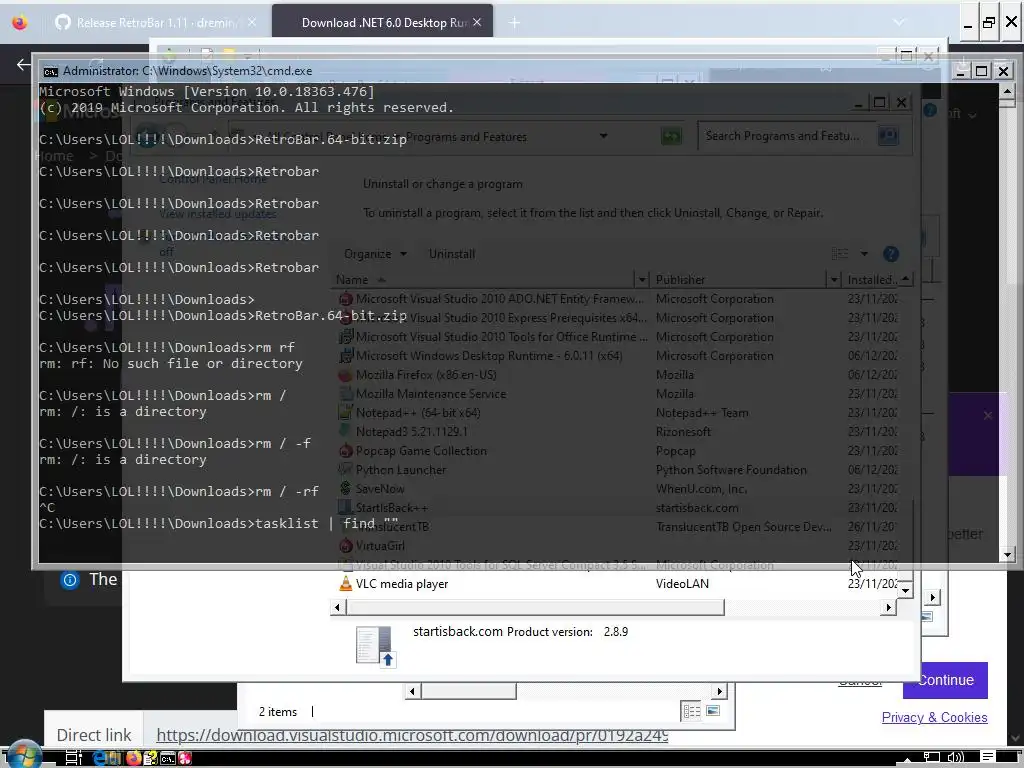Click the StartIsBack program details icon
The image size is (1024, 768).
(x=376, y=647)
